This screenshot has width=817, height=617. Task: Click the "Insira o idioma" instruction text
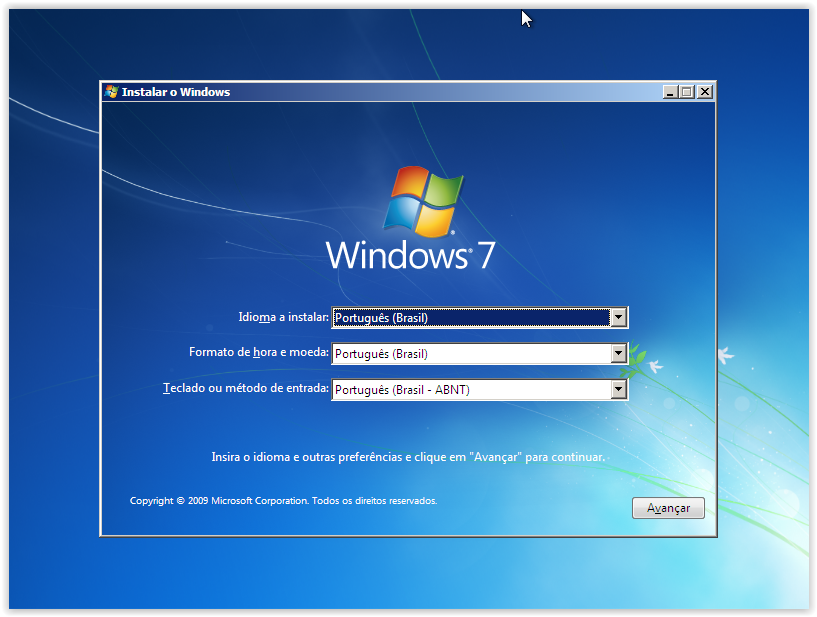tap(408, 457)
